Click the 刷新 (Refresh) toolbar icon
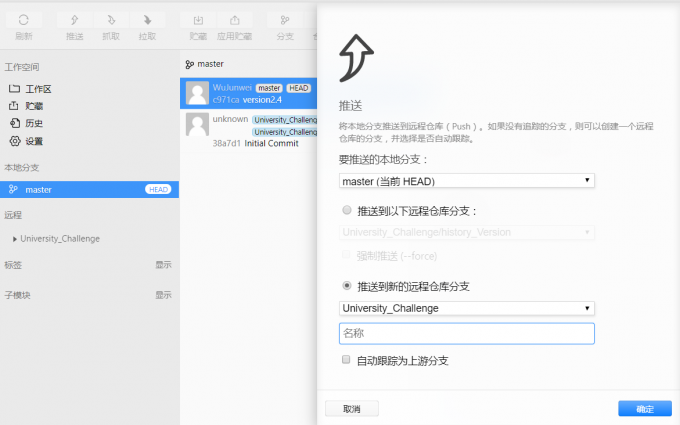Viewport: 680px width, 425px height. (23, 25)
